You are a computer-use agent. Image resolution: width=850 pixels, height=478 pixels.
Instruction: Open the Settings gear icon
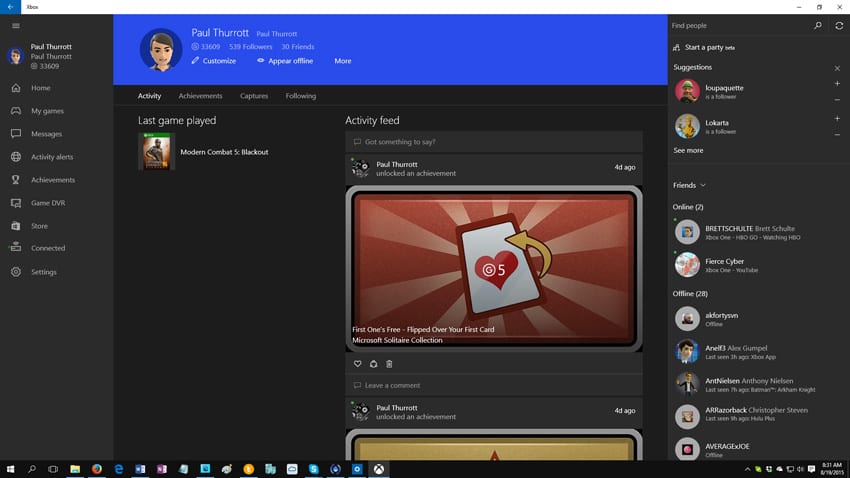[x=16, y=272]
